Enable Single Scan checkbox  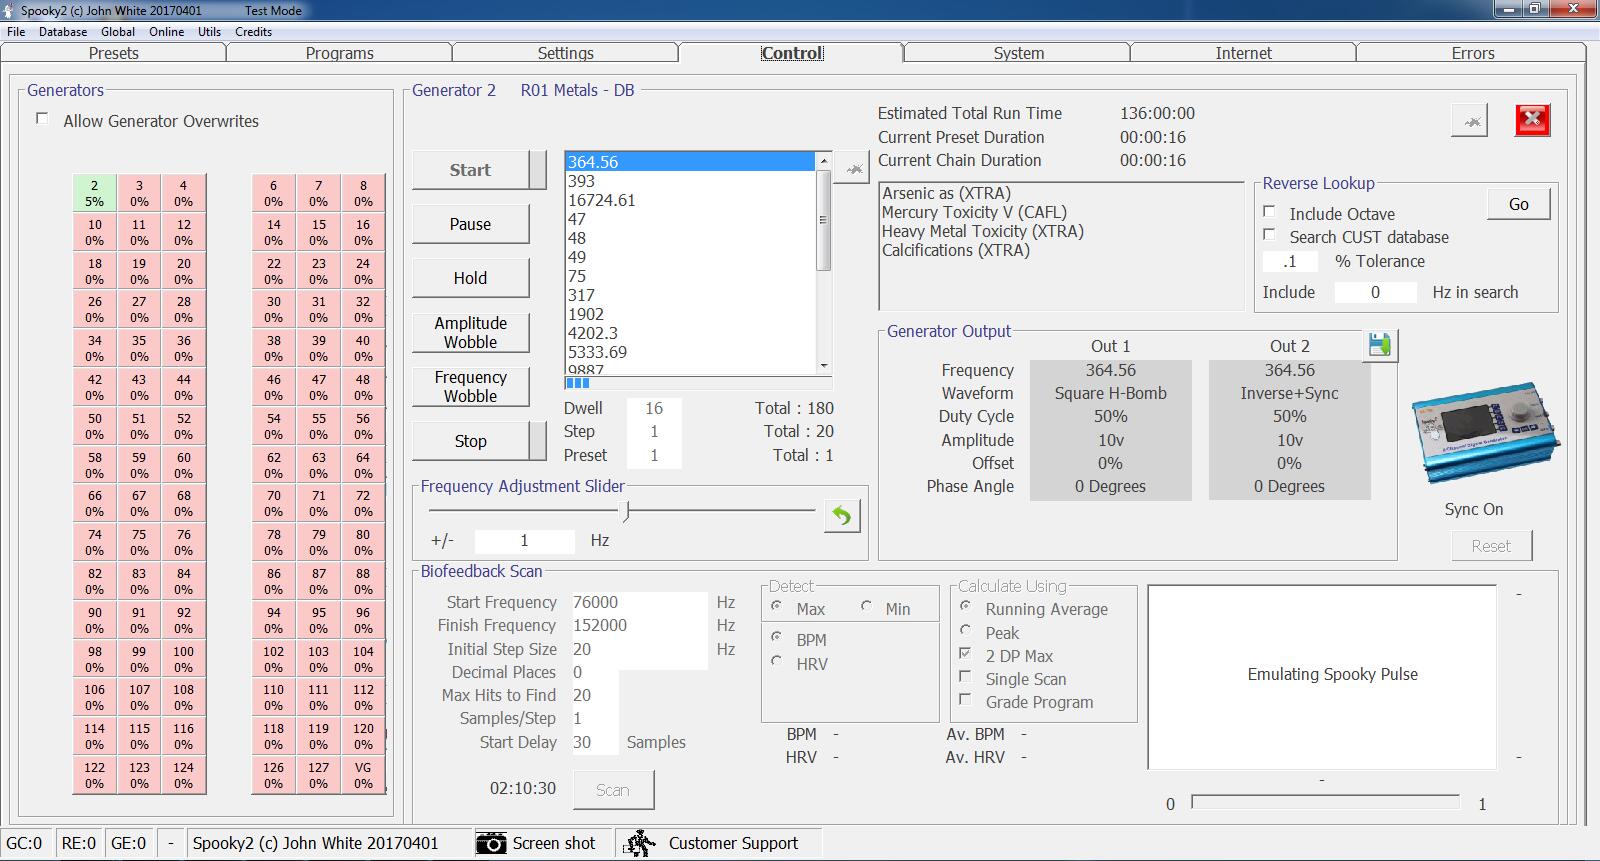point(965,677)
